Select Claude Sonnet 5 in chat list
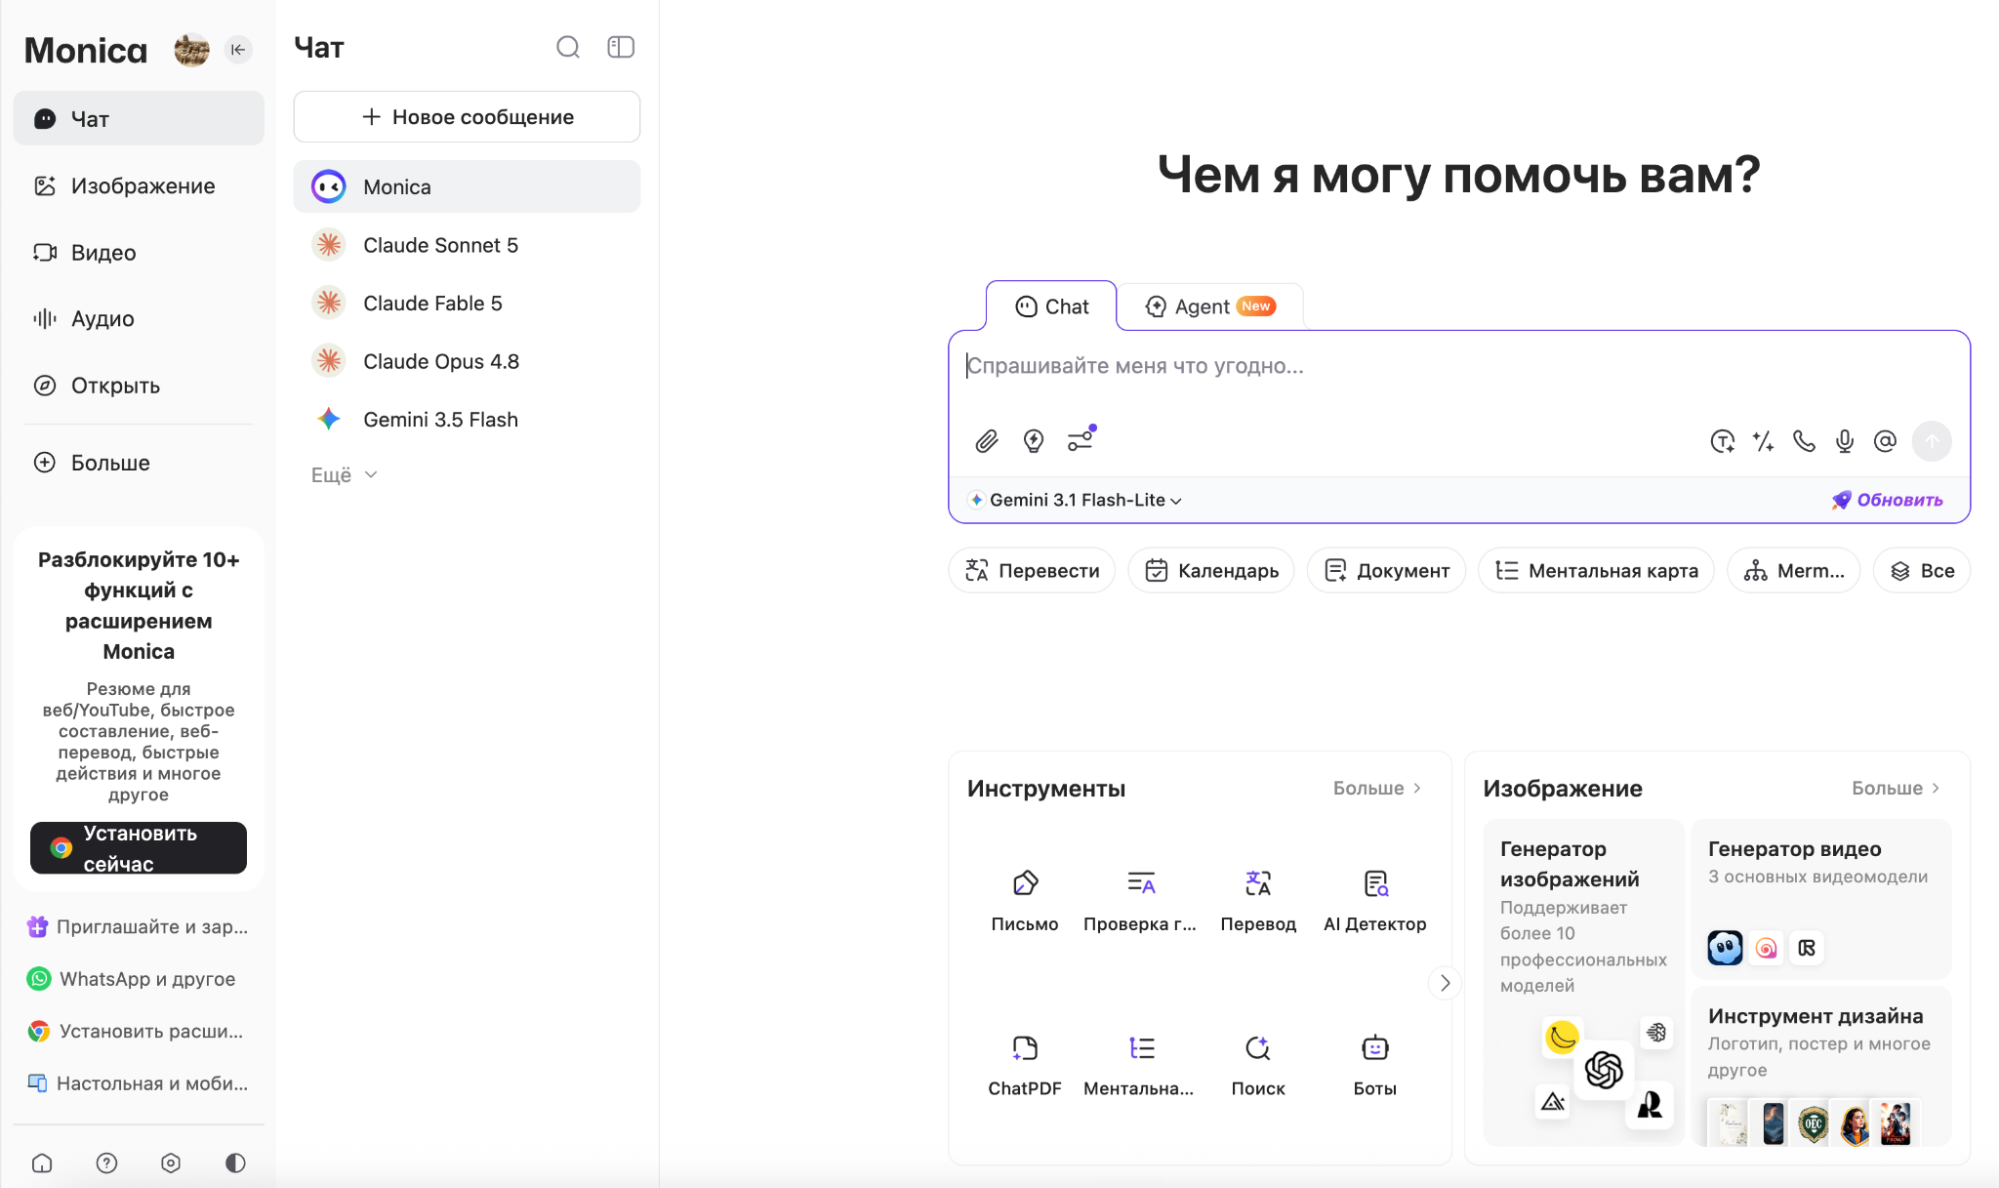Screen dimensions: 1999x1188 (467, 245)
